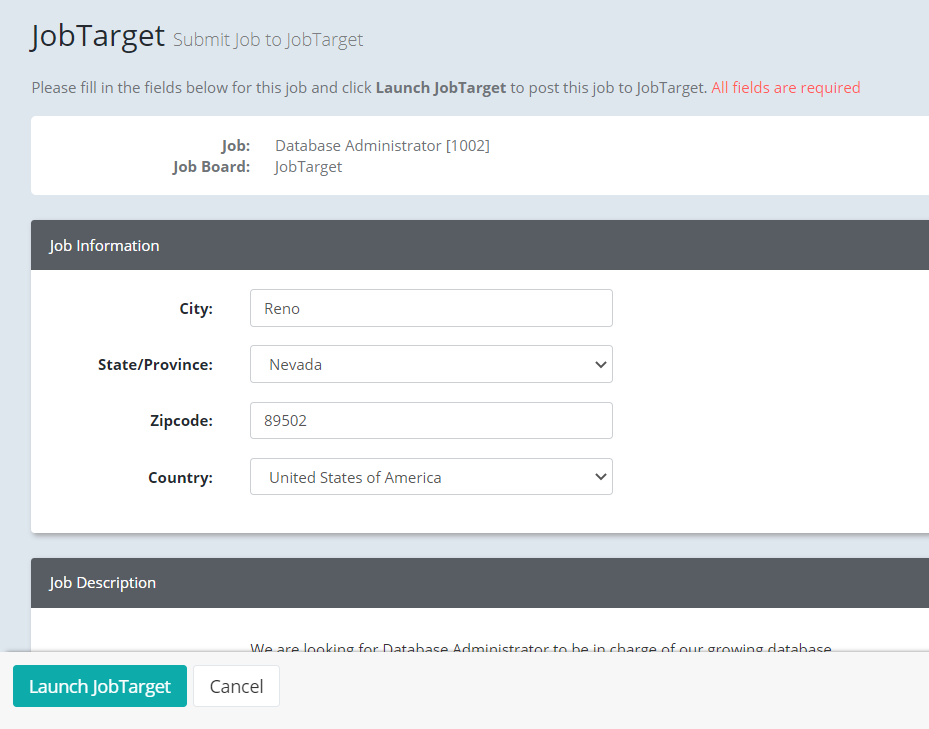The width and height of the screenshot is (929, 729).
Task: Click the United States of America combo box
Action: coord(430,476)
